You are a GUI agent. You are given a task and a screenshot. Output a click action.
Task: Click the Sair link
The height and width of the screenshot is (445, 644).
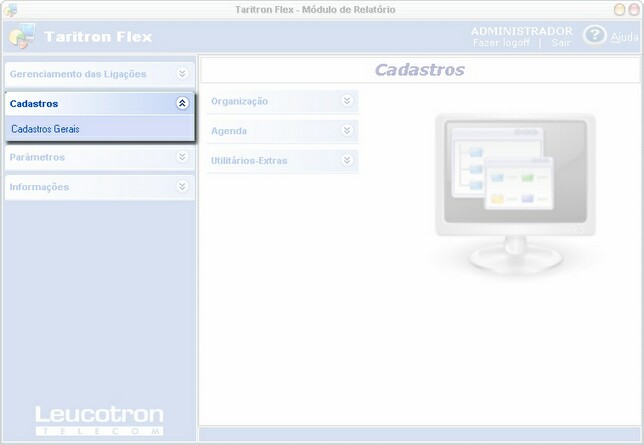(x=561, y=43)
